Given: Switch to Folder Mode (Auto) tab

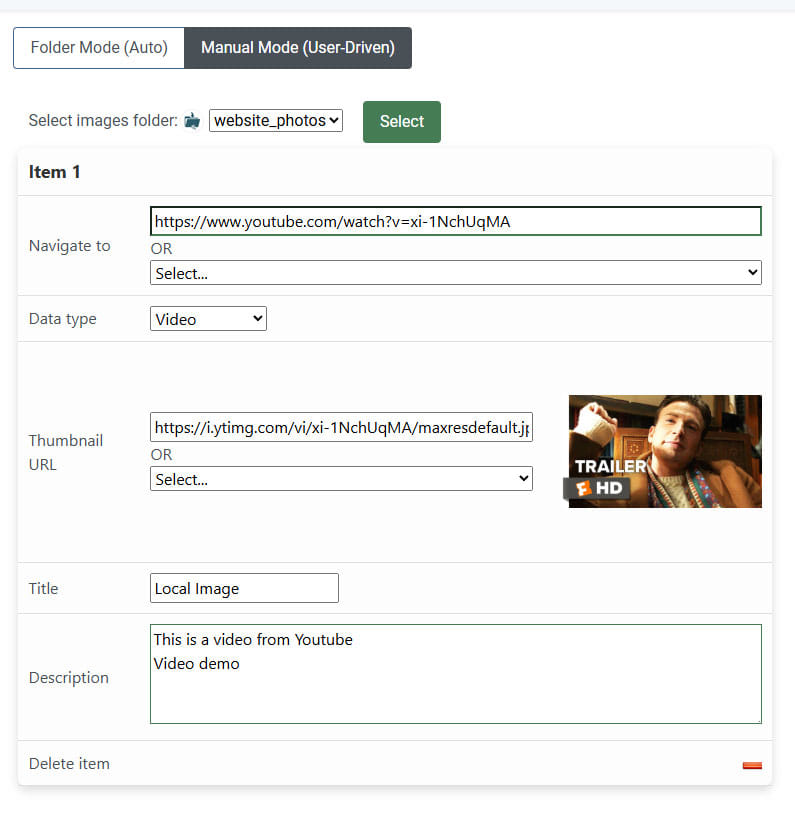Looking at the screenshot, I should [99, 48].
